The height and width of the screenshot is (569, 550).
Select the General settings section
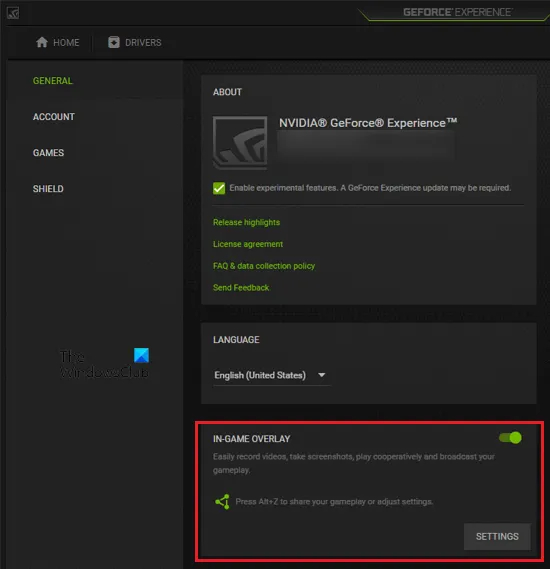(53, 81)
